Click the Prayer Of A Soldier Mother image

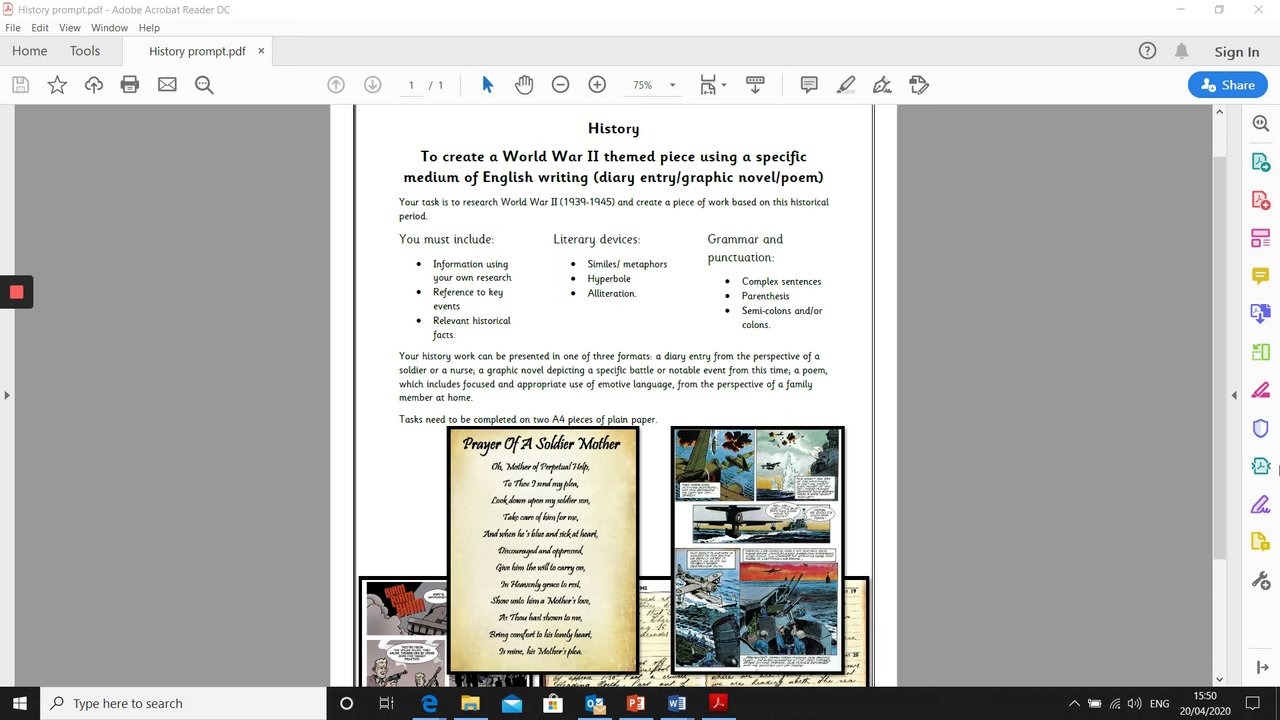541,550
